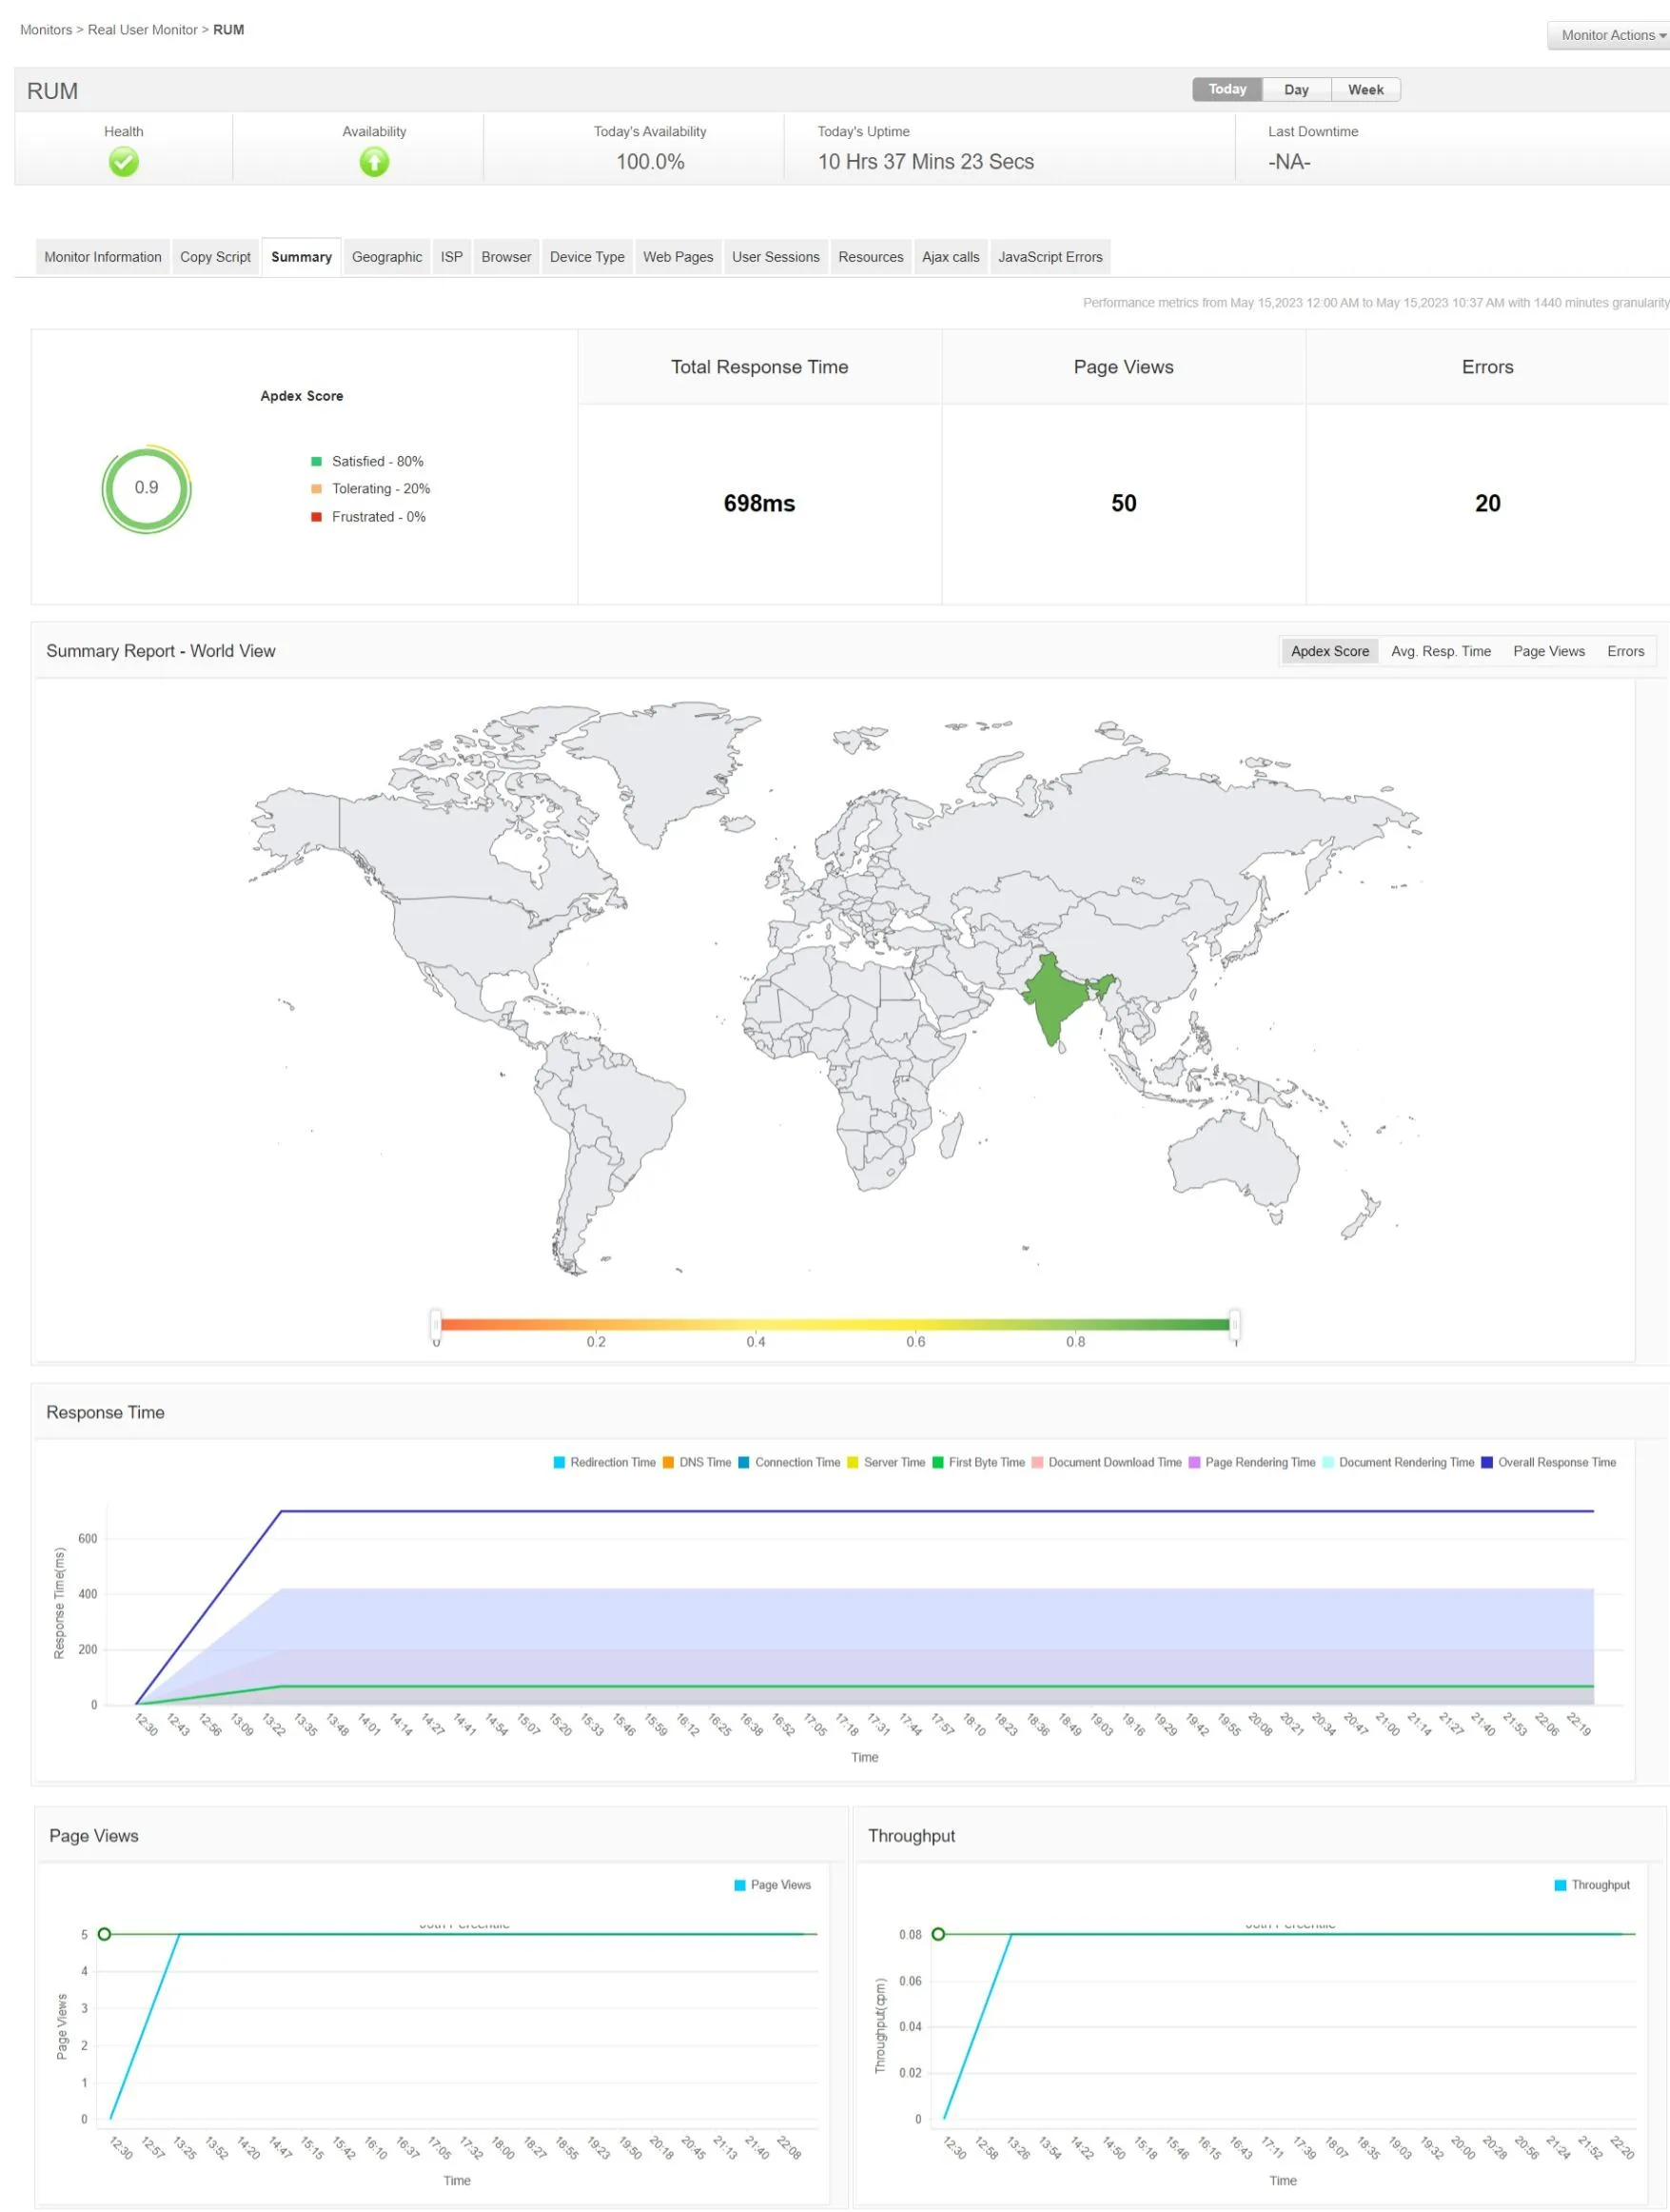Switch time range to Week
The width and height of the screenshot is (1670, 2212).
coord(1365,90)
